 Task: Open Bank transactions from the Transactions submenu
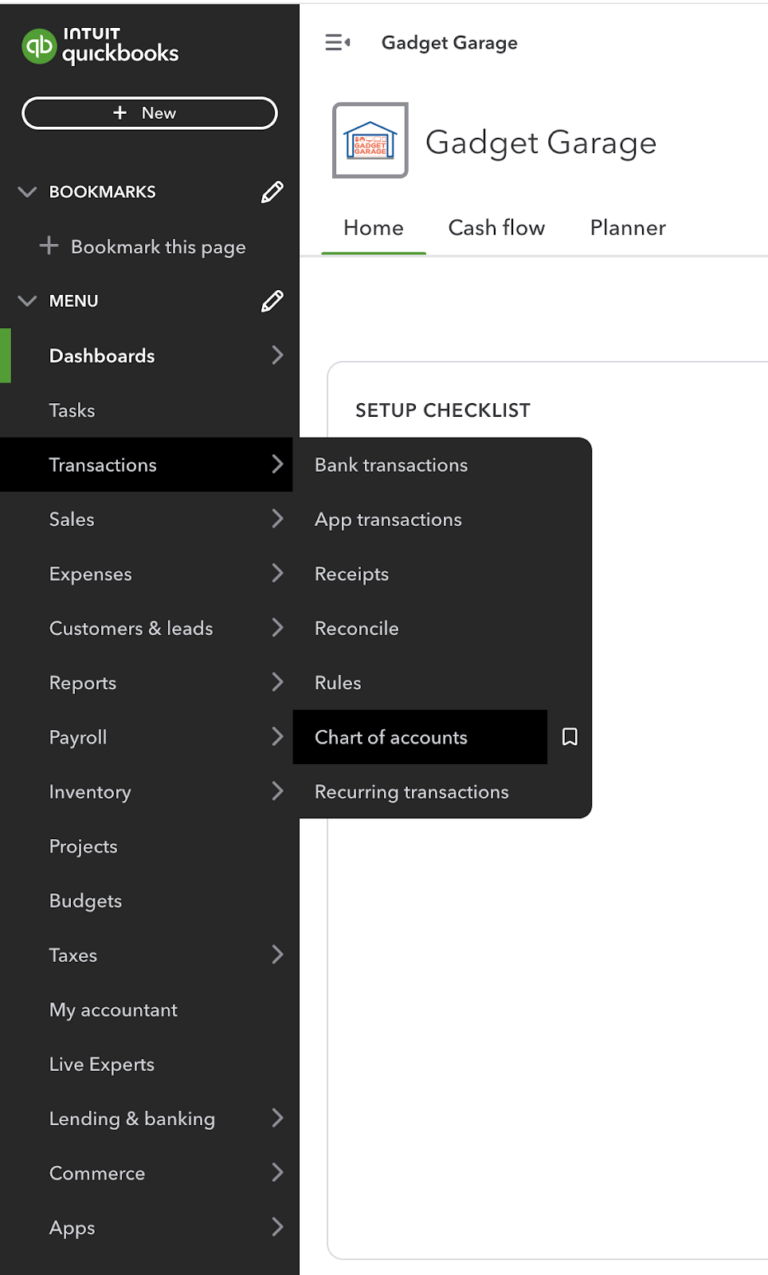point(390,464)
